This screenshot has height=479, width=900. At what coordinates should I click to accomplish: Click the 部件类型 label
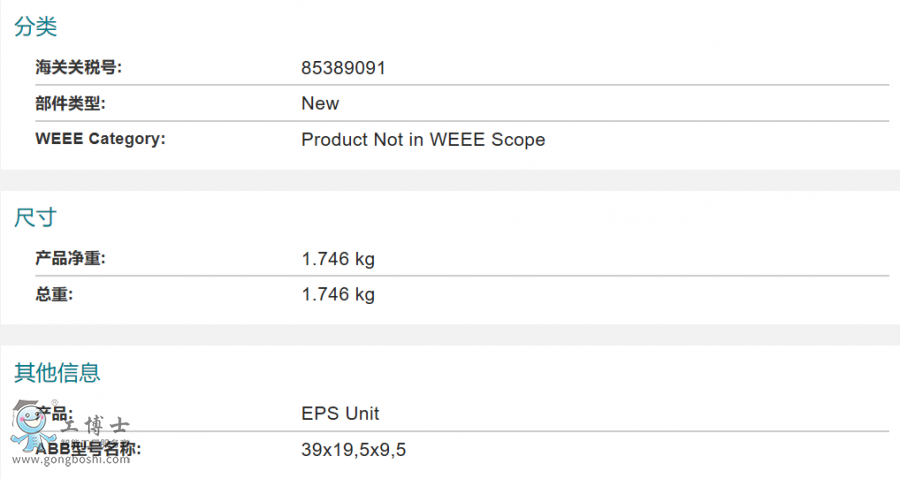pyautogui.click(x=70, y=103)
